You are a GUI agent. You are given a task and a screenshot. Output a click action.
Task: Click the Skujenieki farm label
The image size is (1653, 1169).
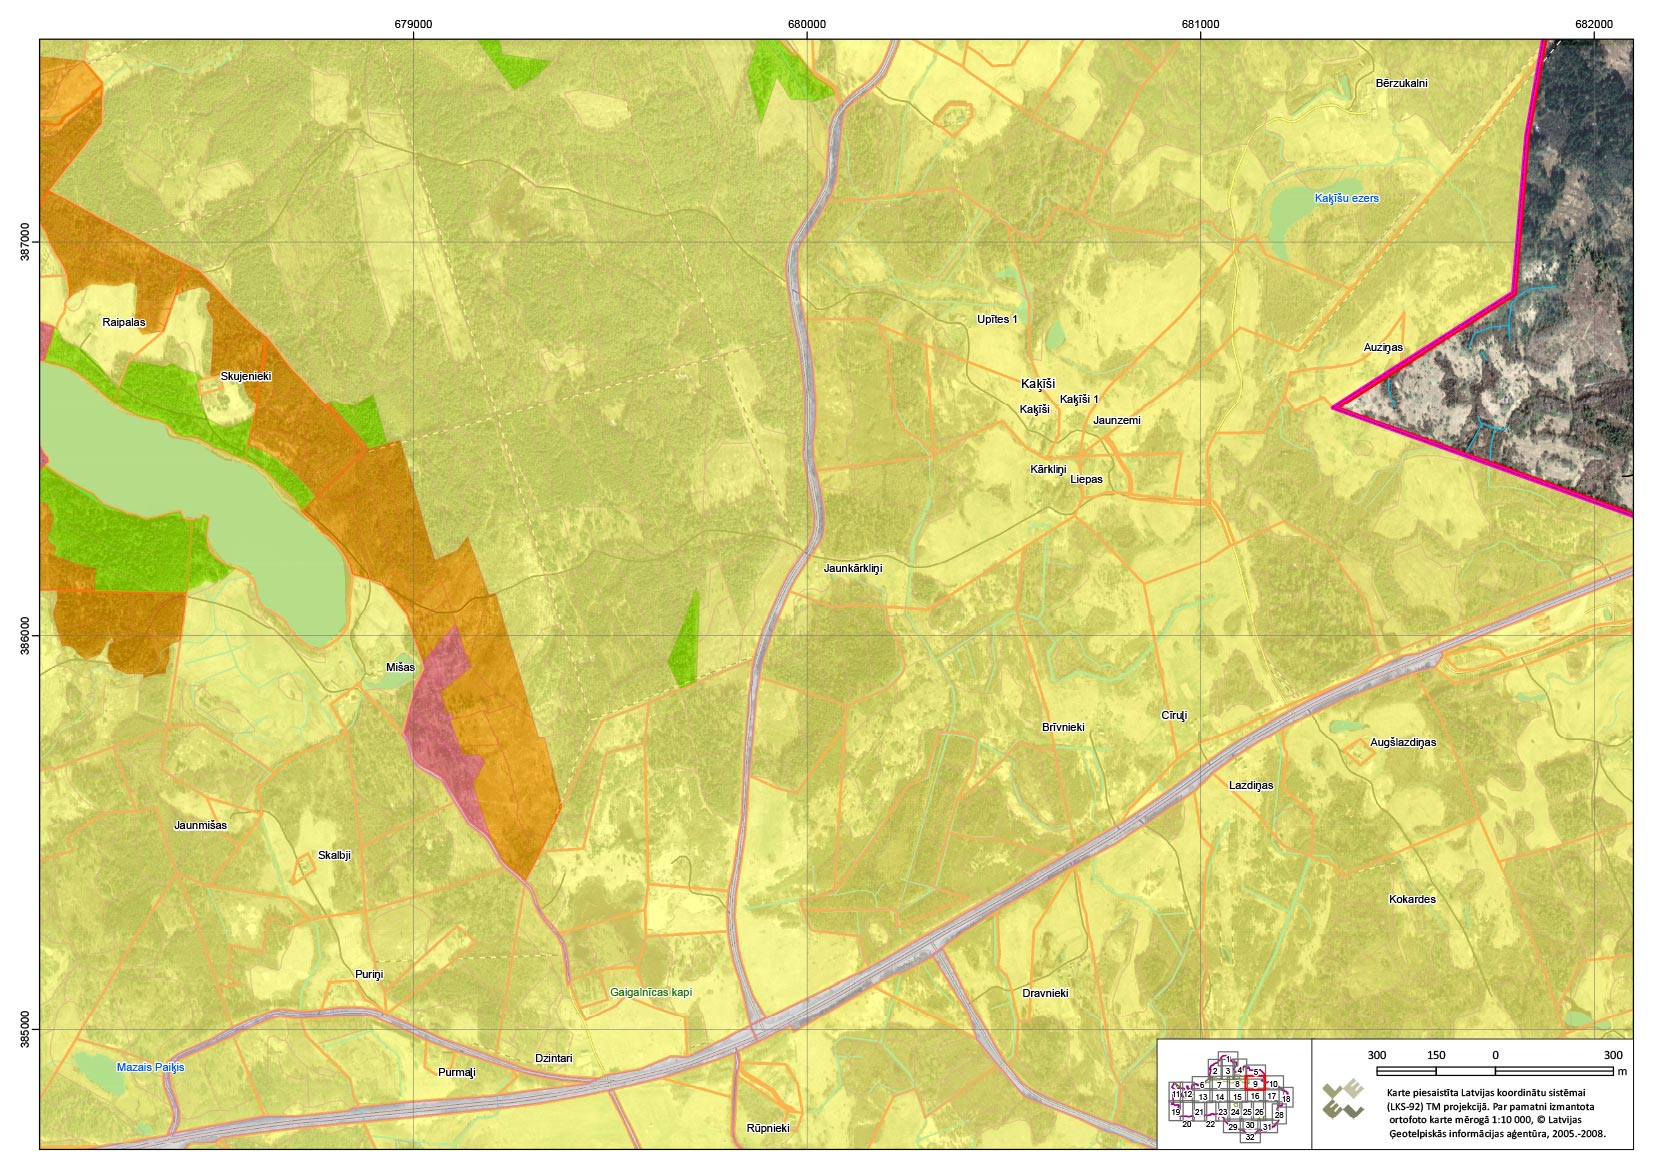pyautogui.click(x=245, y=376)
